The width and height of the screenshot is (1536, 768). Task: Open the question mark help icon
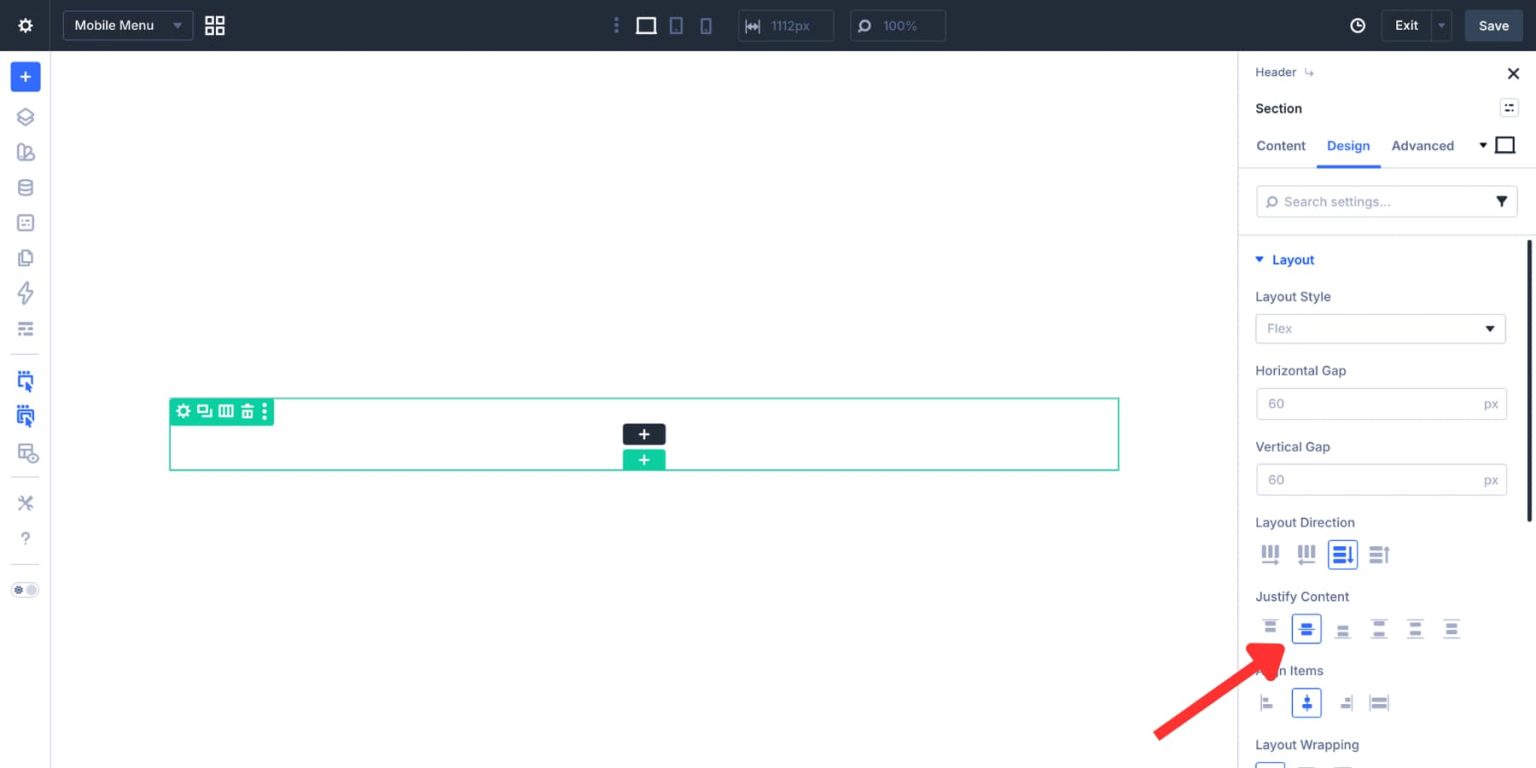[x=25, y=539]
